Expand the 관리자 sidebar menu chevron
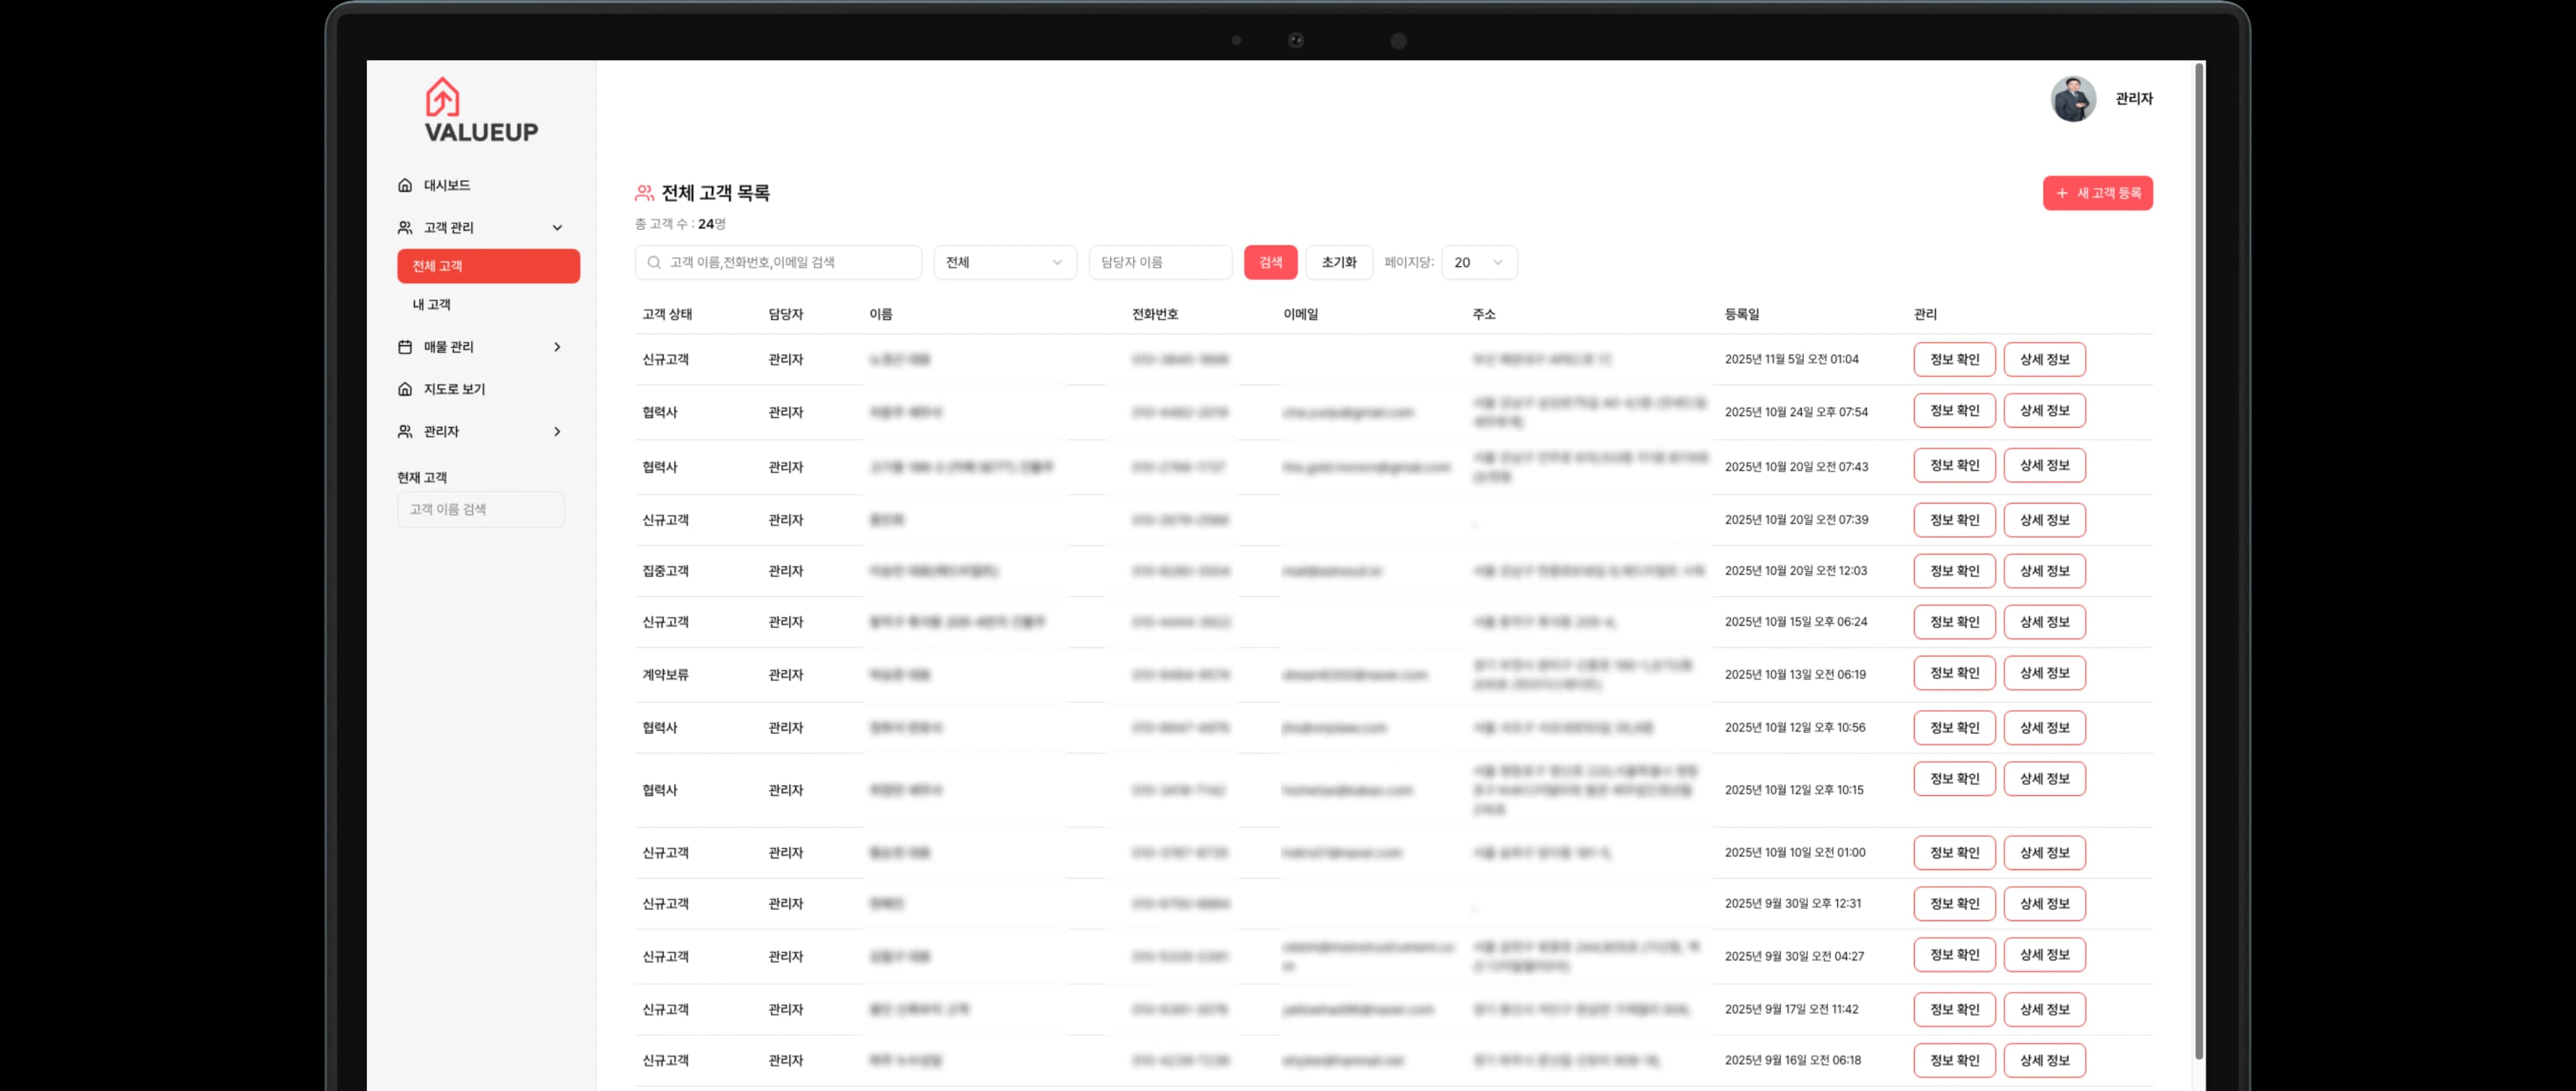Screen dimensions: 2576x1091 (x=557, y=432)
